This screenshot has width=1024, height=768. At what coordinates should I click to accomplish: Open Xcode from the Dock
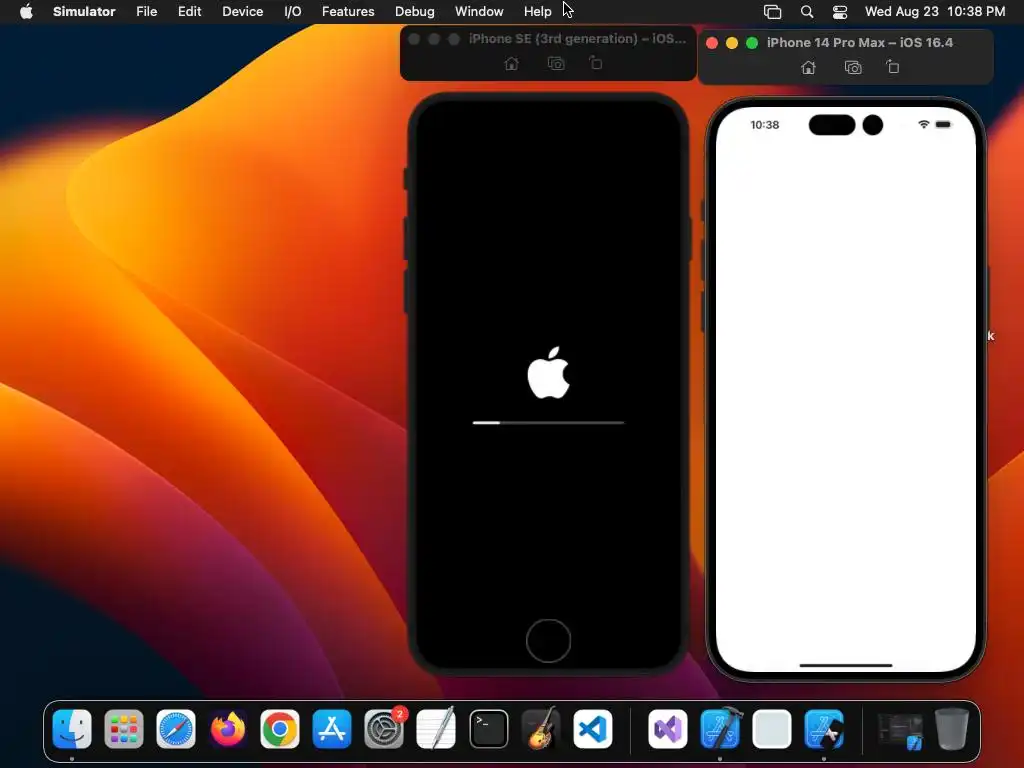tap(720, 728)
